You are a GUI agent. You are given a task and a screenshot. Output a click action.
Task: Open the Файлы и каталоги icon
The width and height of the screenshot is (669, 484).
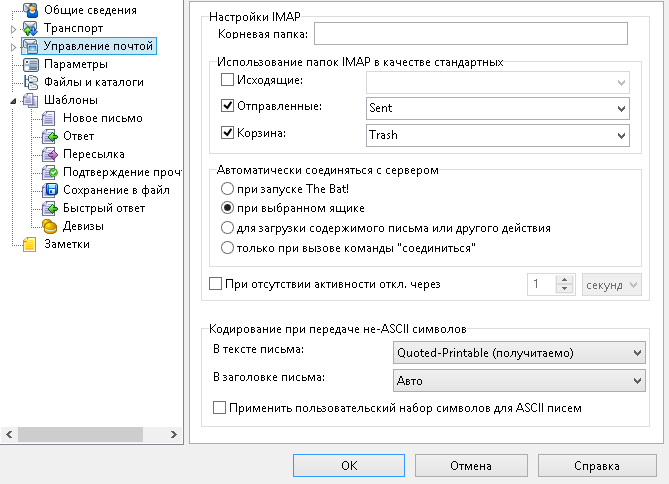30,82
